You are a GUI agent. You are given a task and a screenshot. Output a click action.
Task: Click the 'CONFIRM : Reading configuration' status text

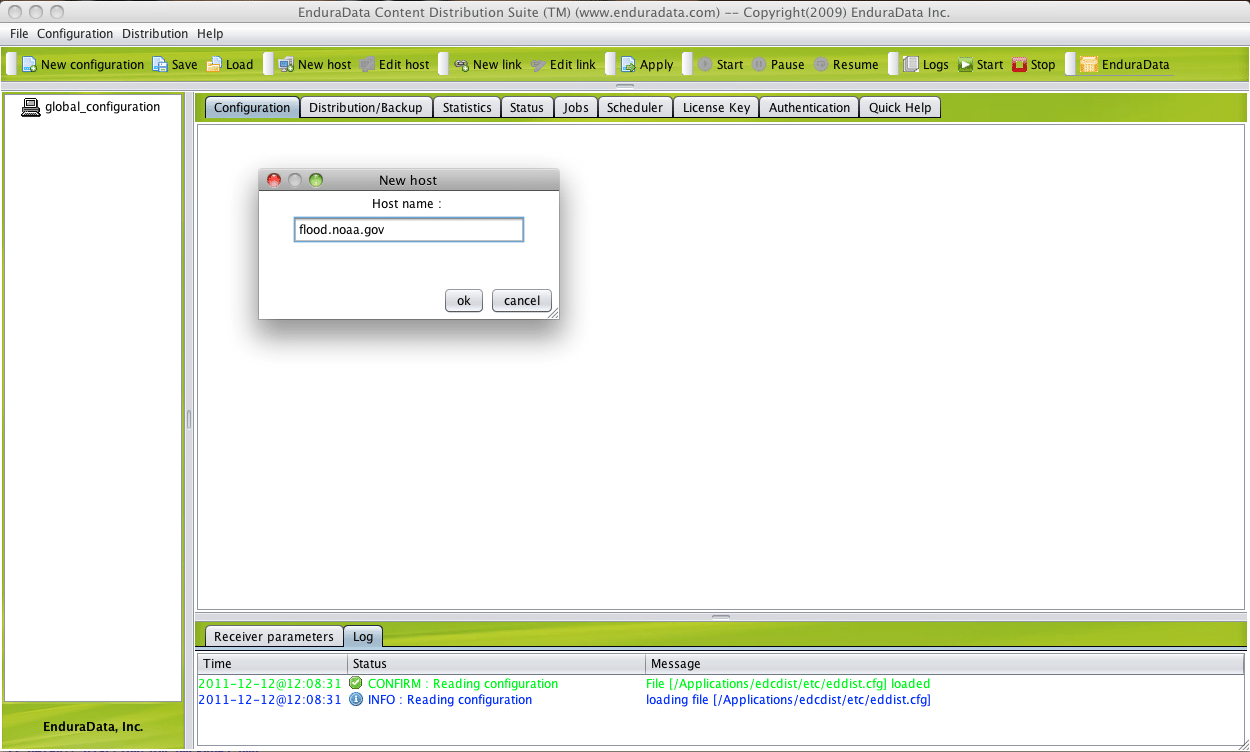[x=463, y=684]
